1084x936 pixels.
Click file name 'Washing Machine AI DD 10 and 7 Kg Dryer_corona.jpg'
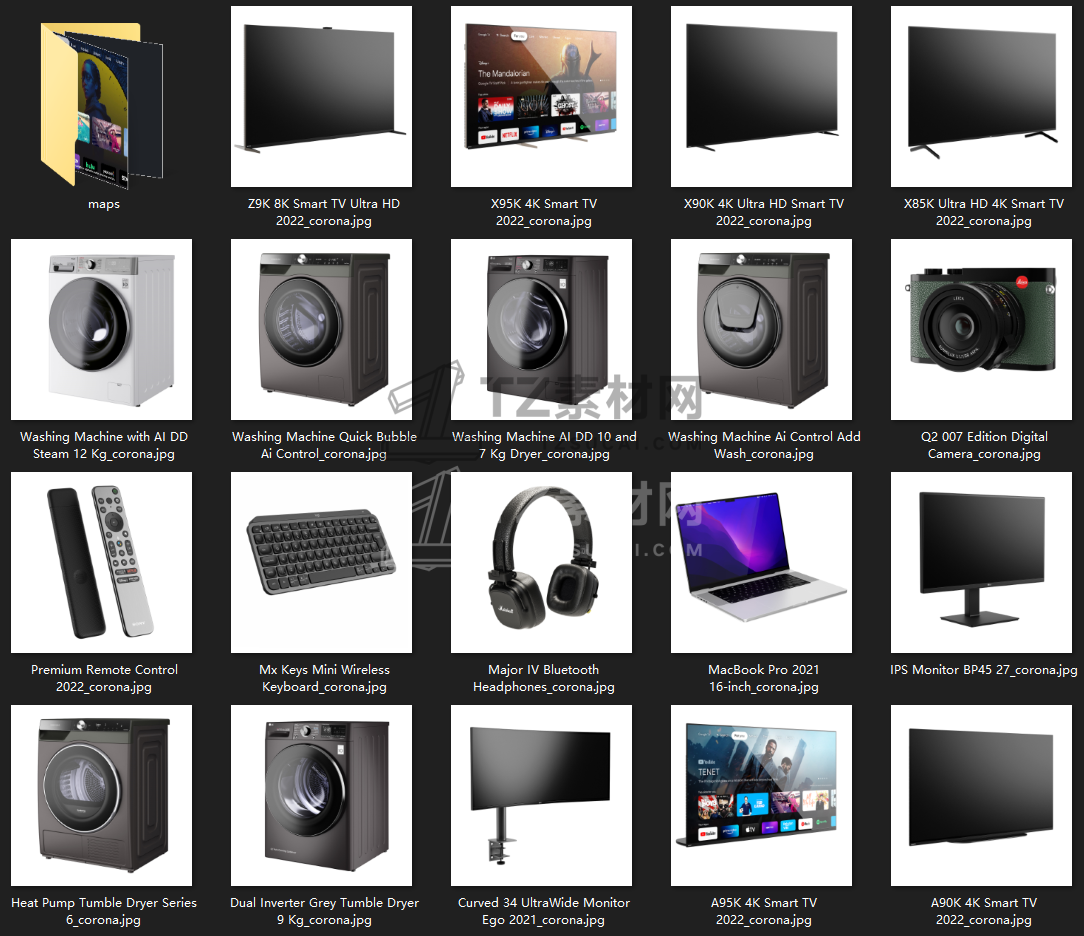tap(543, 445)
